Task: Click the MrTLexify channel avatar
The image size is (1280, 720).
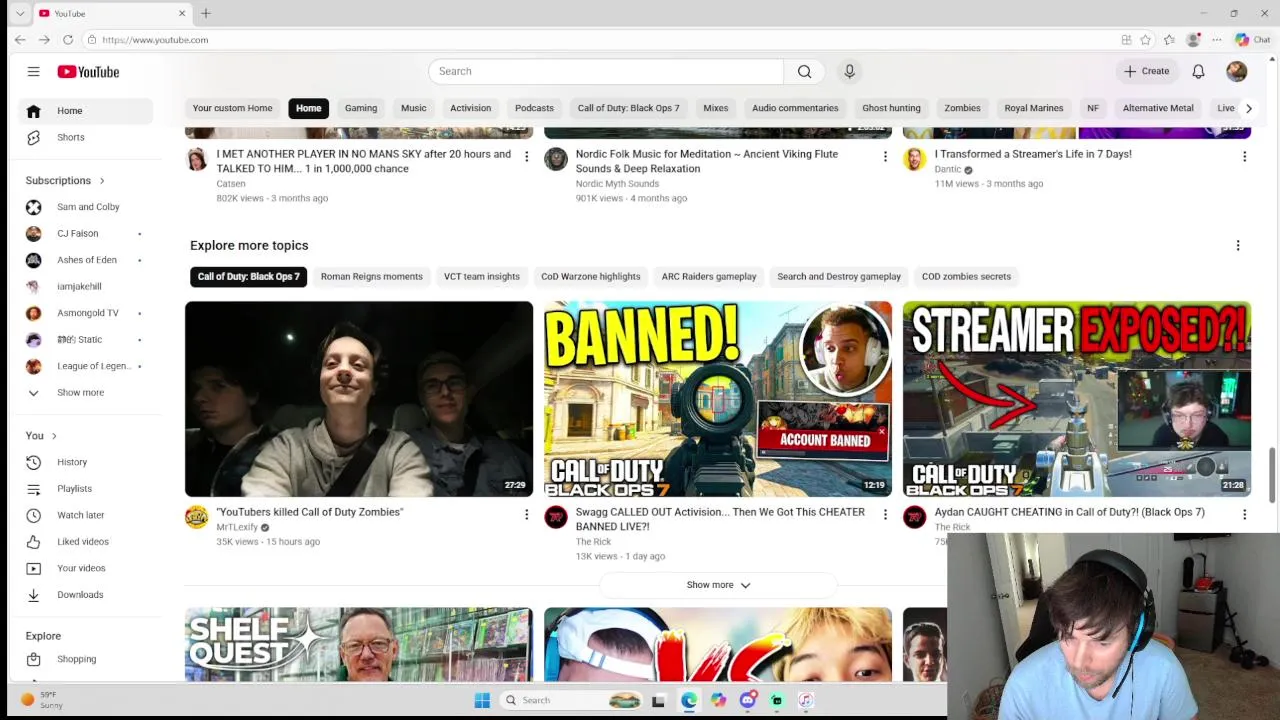Action: [x=197, y=517]
